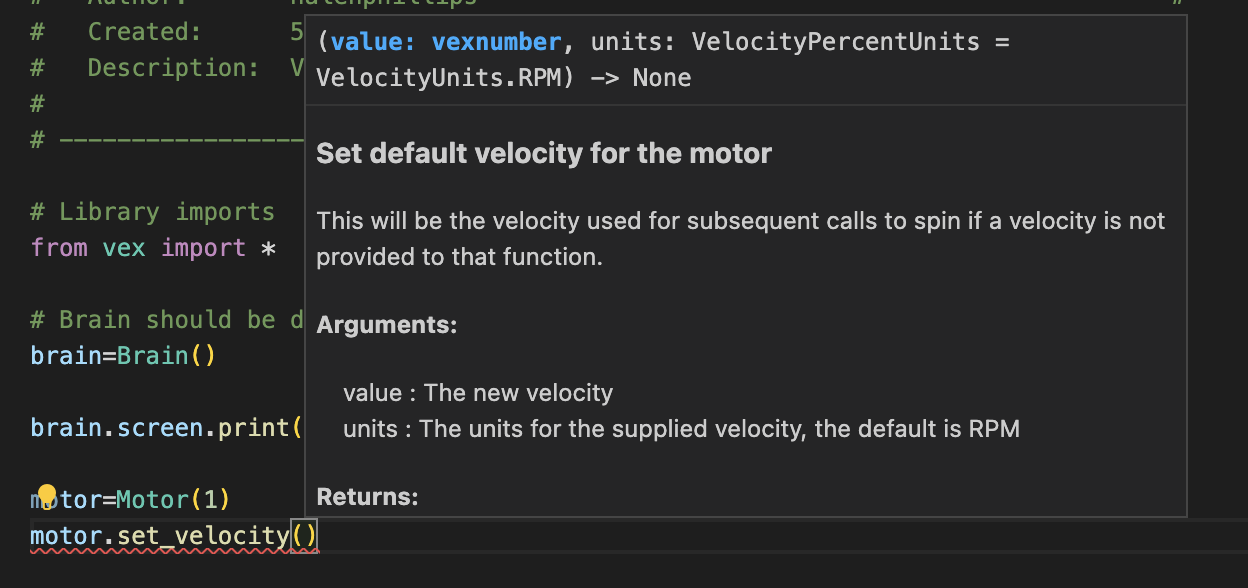The width and height of the screenshot is (1248, 588).
Task: Click the set_velocity method name in code
Action: [x=203, y=537]
